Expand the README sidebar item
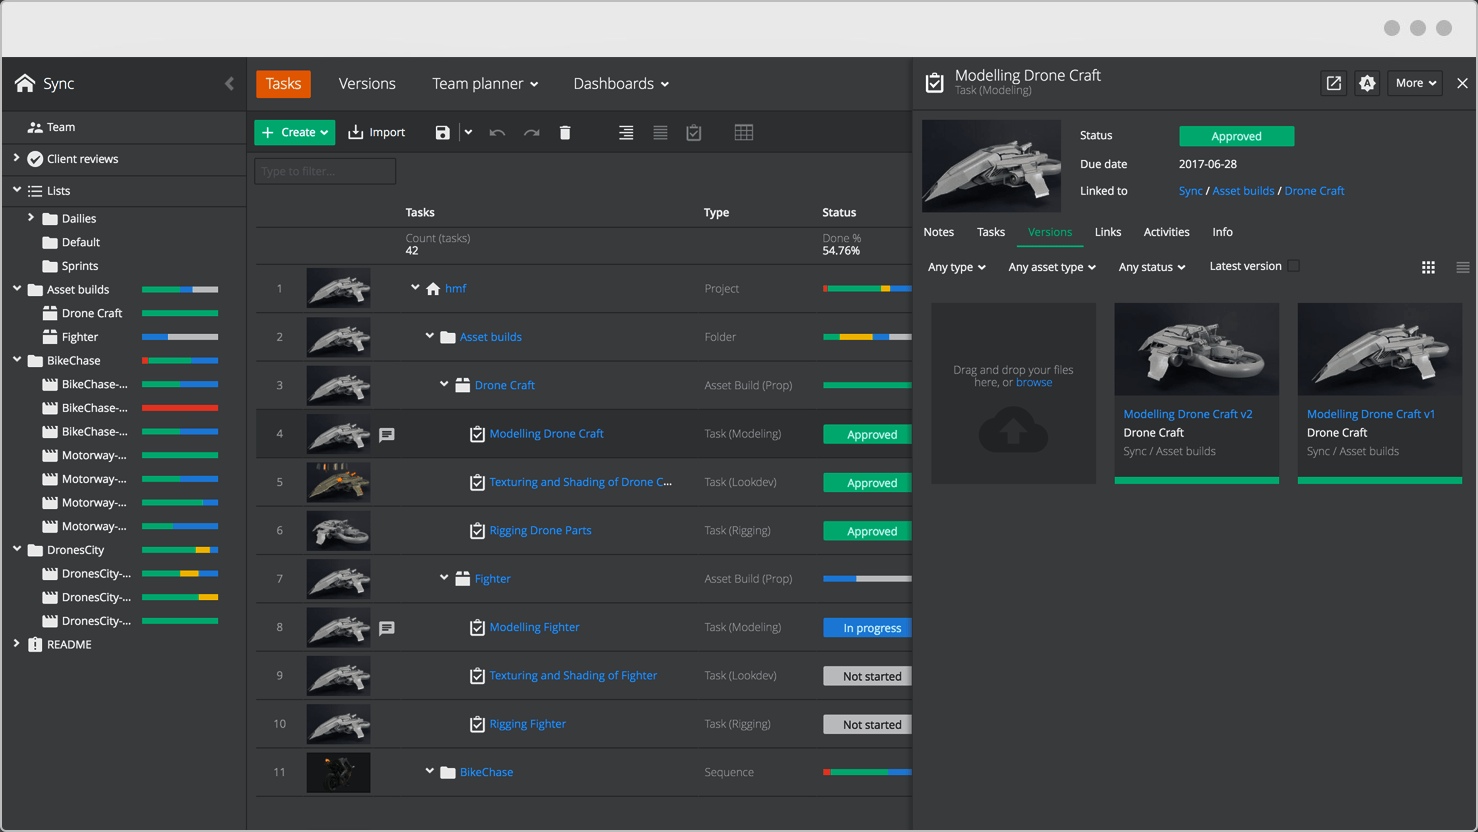Viewport: 1478px width, 832px height. pyautogui.click(x=15, y=644)
